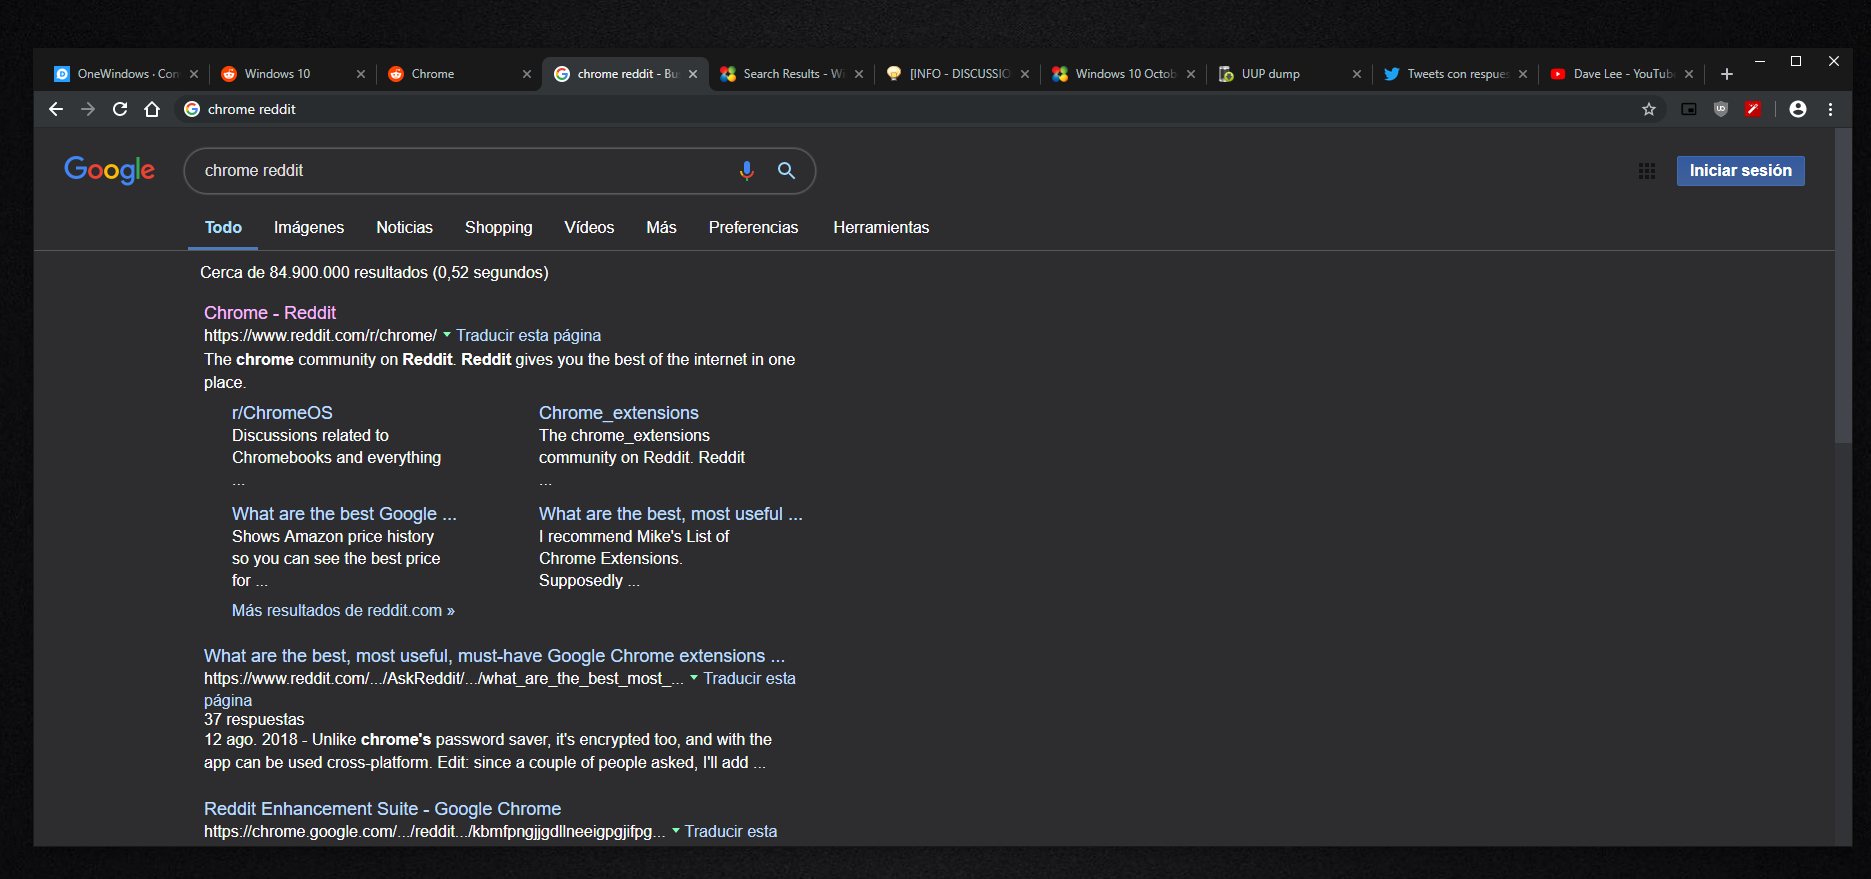Open the Chrome - Reddit result
The width and height of the screenshot is (1871, 879).
pos(270,313)
